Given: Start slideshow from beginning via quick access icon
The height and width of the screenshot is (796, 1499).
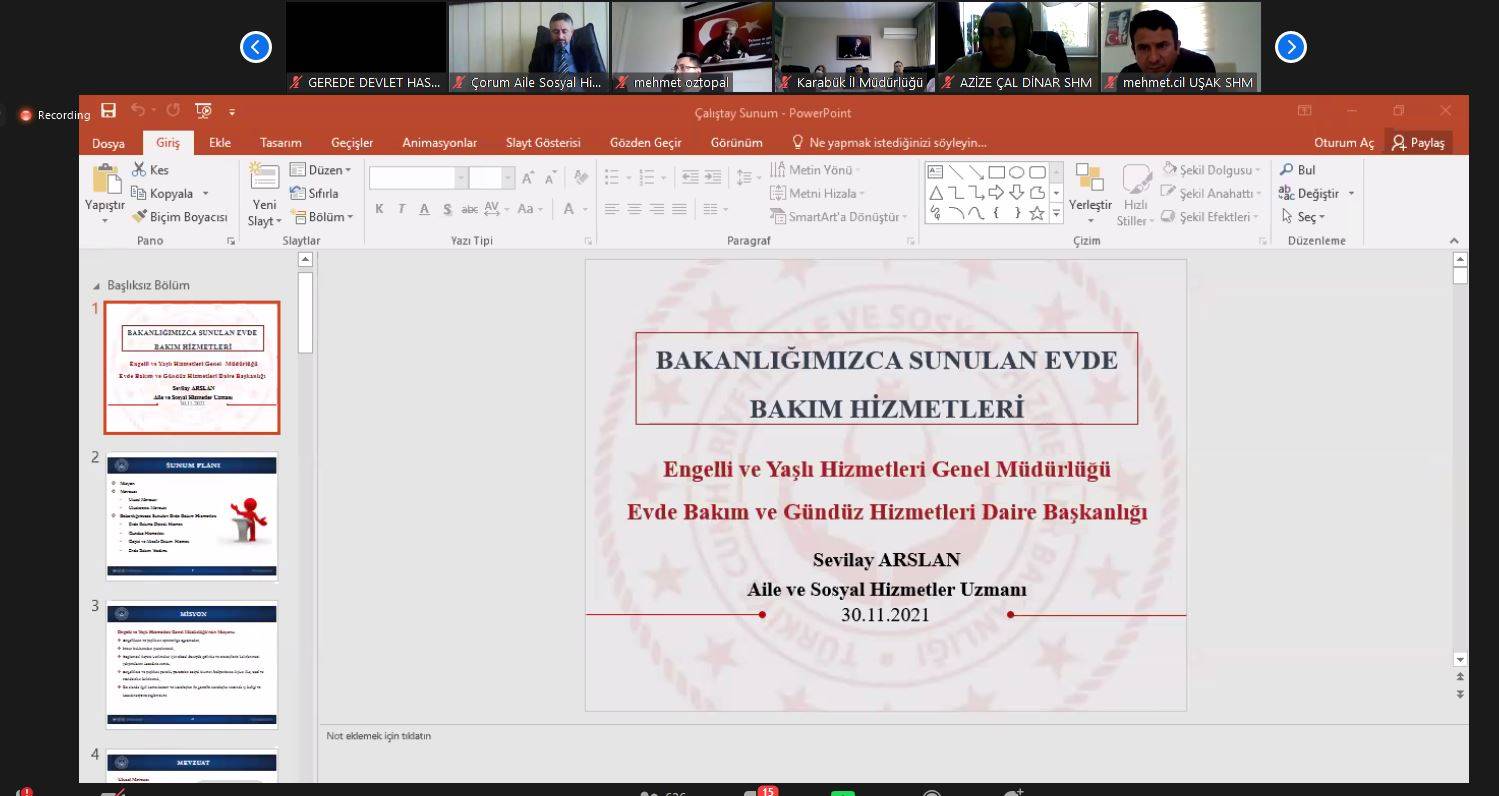Looking at the screenshot, I should [x=204, y=111].
